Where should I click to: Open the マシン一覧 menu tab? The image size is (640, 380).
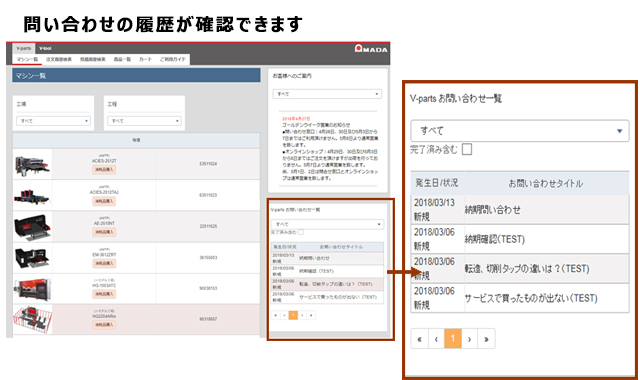coord(27,60)
